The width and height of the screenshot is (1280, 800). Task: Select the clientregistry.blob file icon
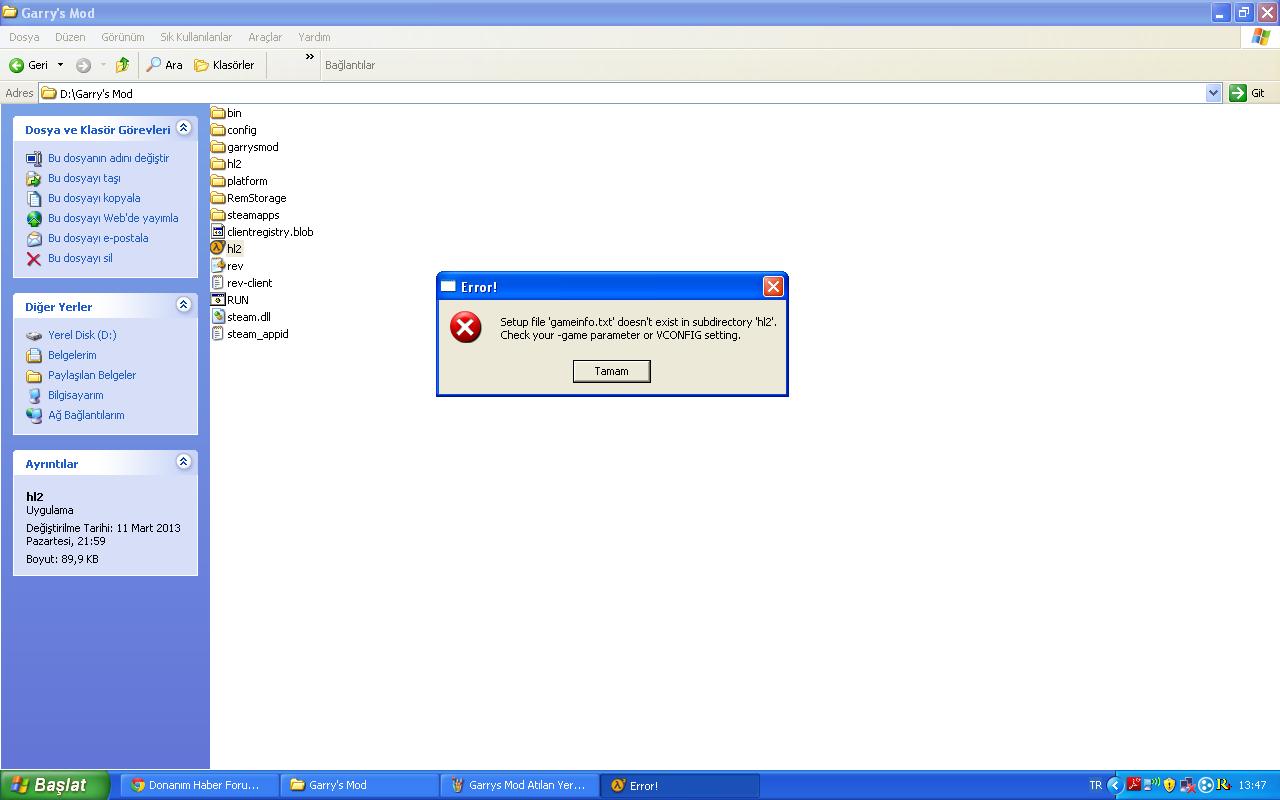pos(218,232)
